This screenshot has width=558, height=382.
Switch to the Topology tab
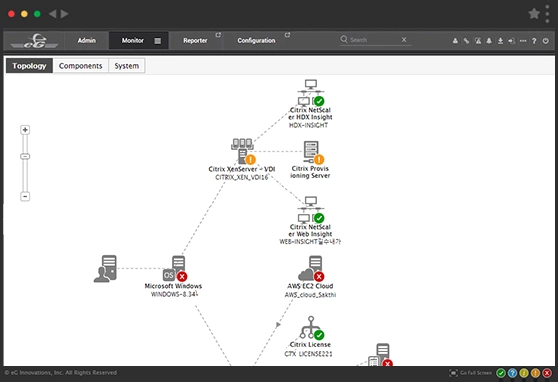click(29, 66)
